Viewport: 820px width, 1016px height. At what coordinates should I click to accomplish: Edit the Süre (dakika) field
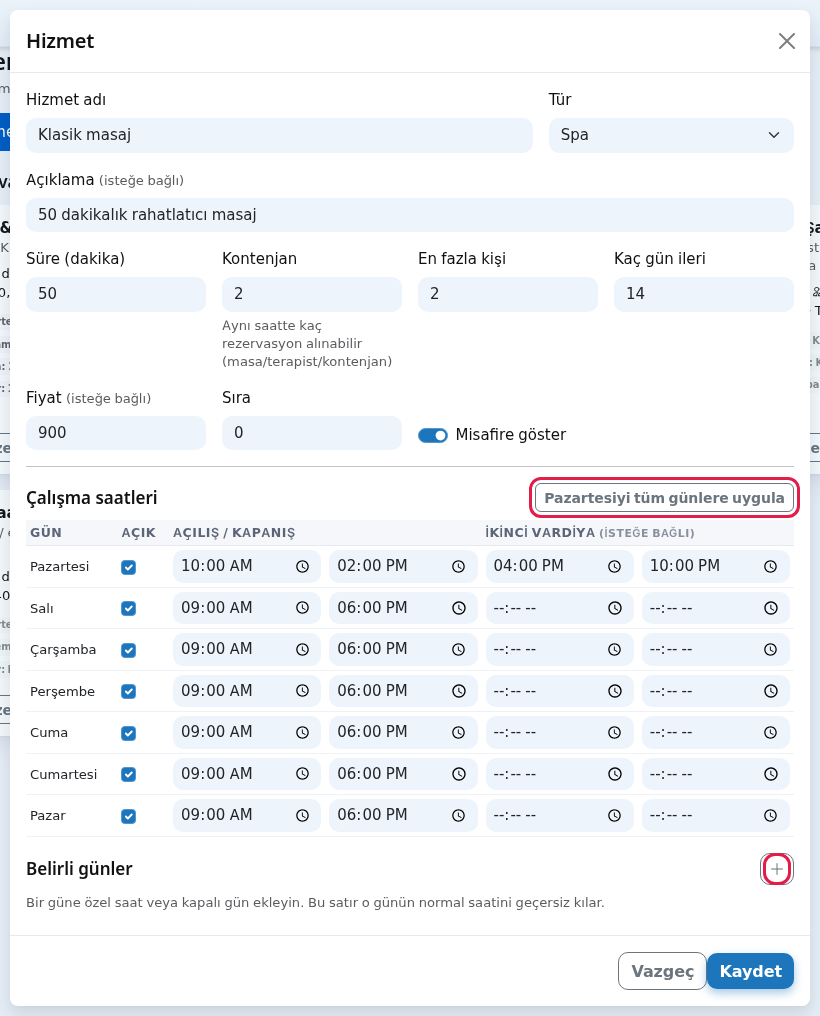116,294
